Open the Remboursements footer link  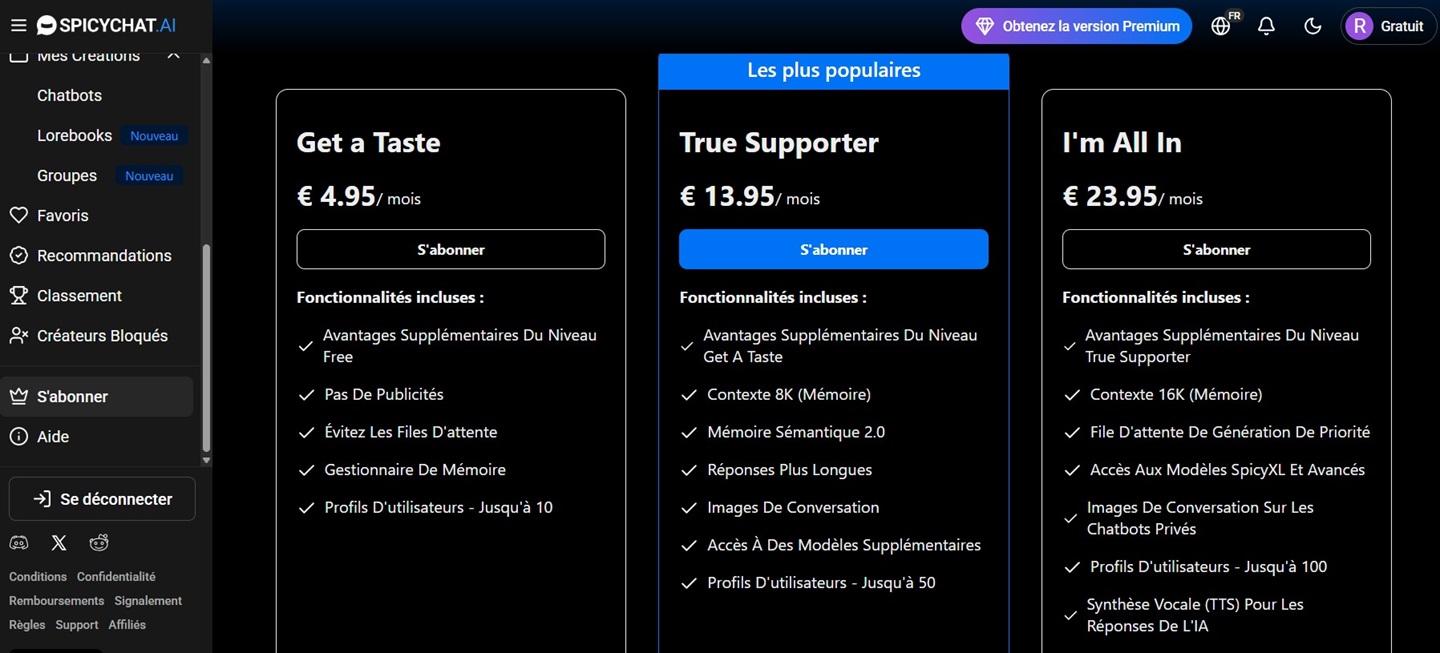(57, 601)
